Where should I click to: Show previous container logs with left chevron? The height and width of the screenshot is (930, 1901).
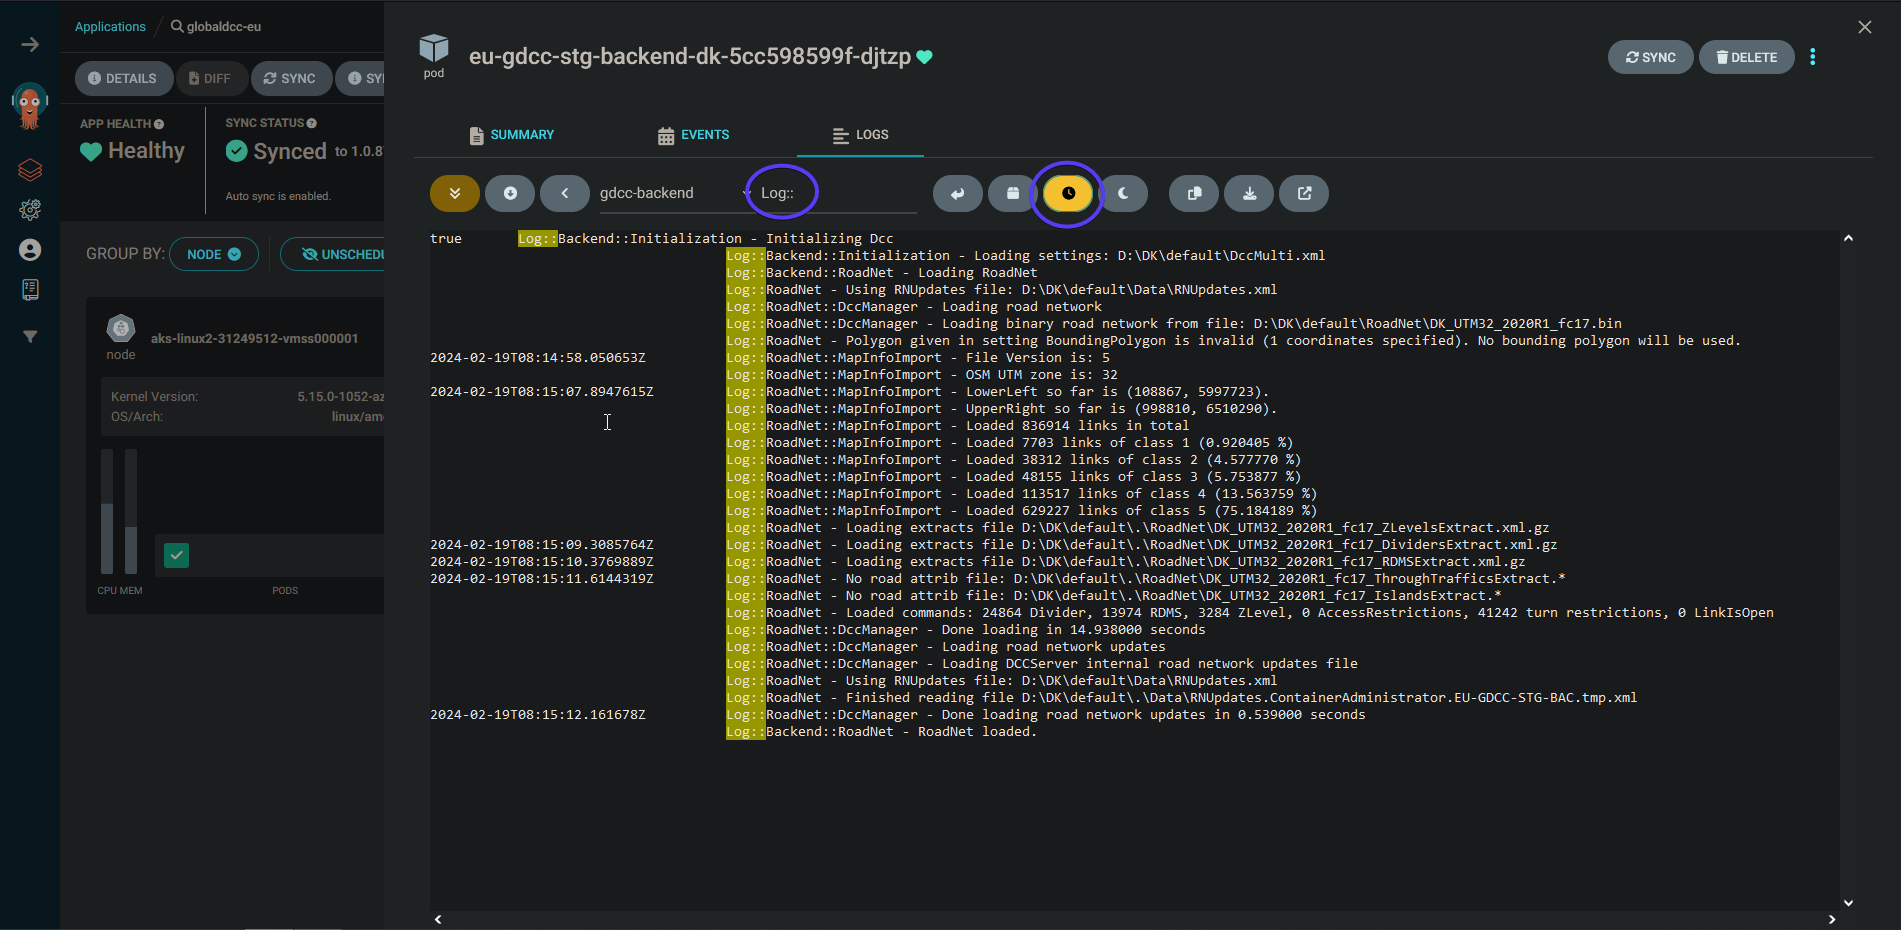pyautogui.click(x=565, y=193)
